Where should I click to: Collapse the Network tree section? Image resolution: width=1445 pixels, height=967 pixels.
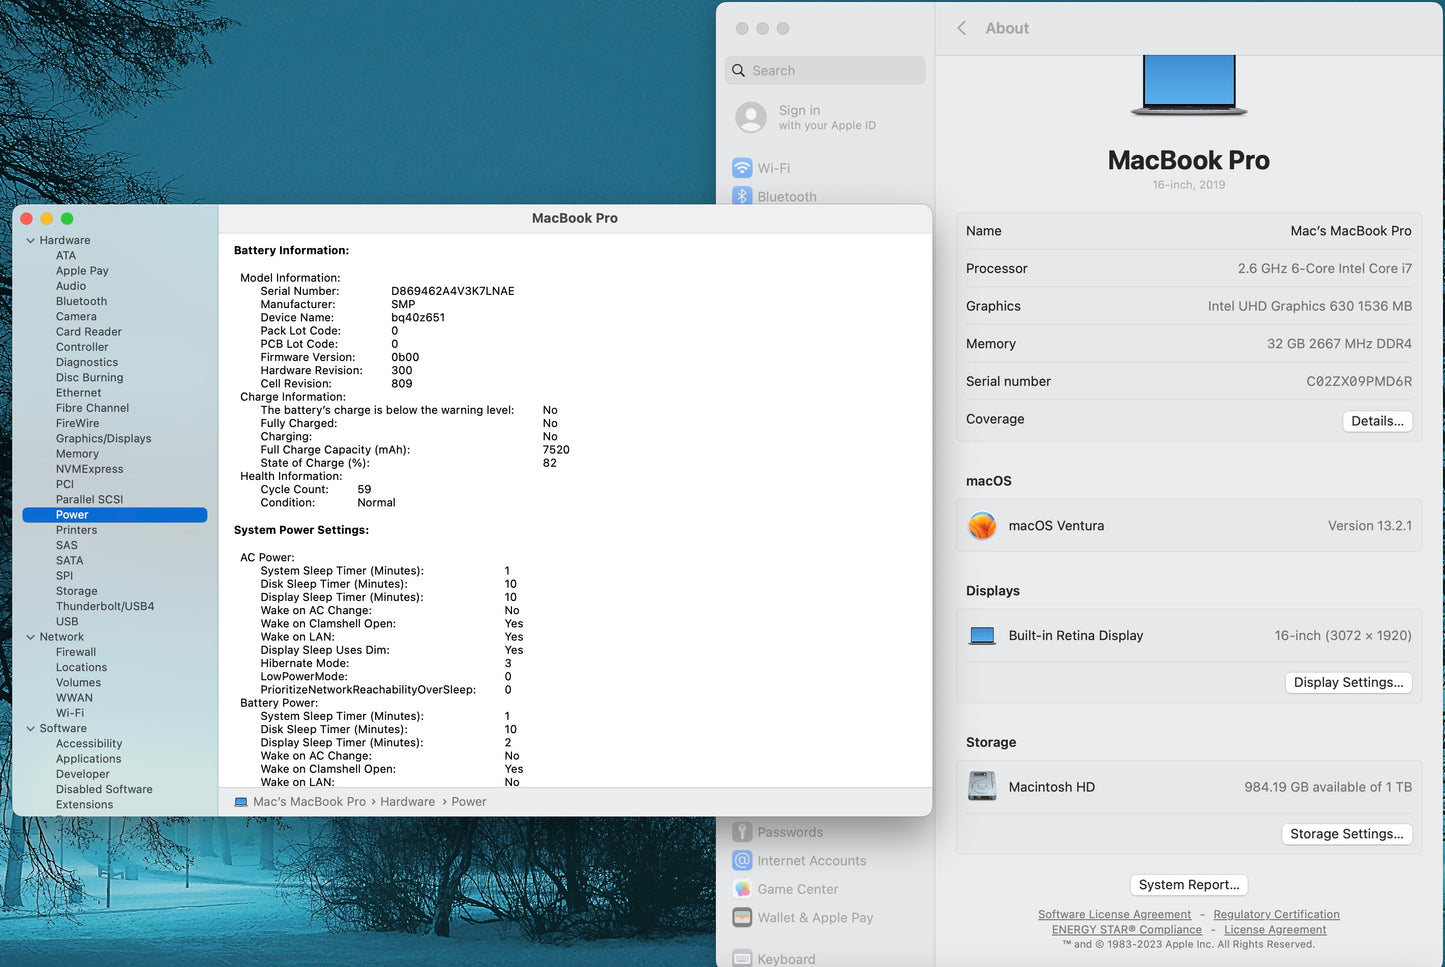coord(30,637)
